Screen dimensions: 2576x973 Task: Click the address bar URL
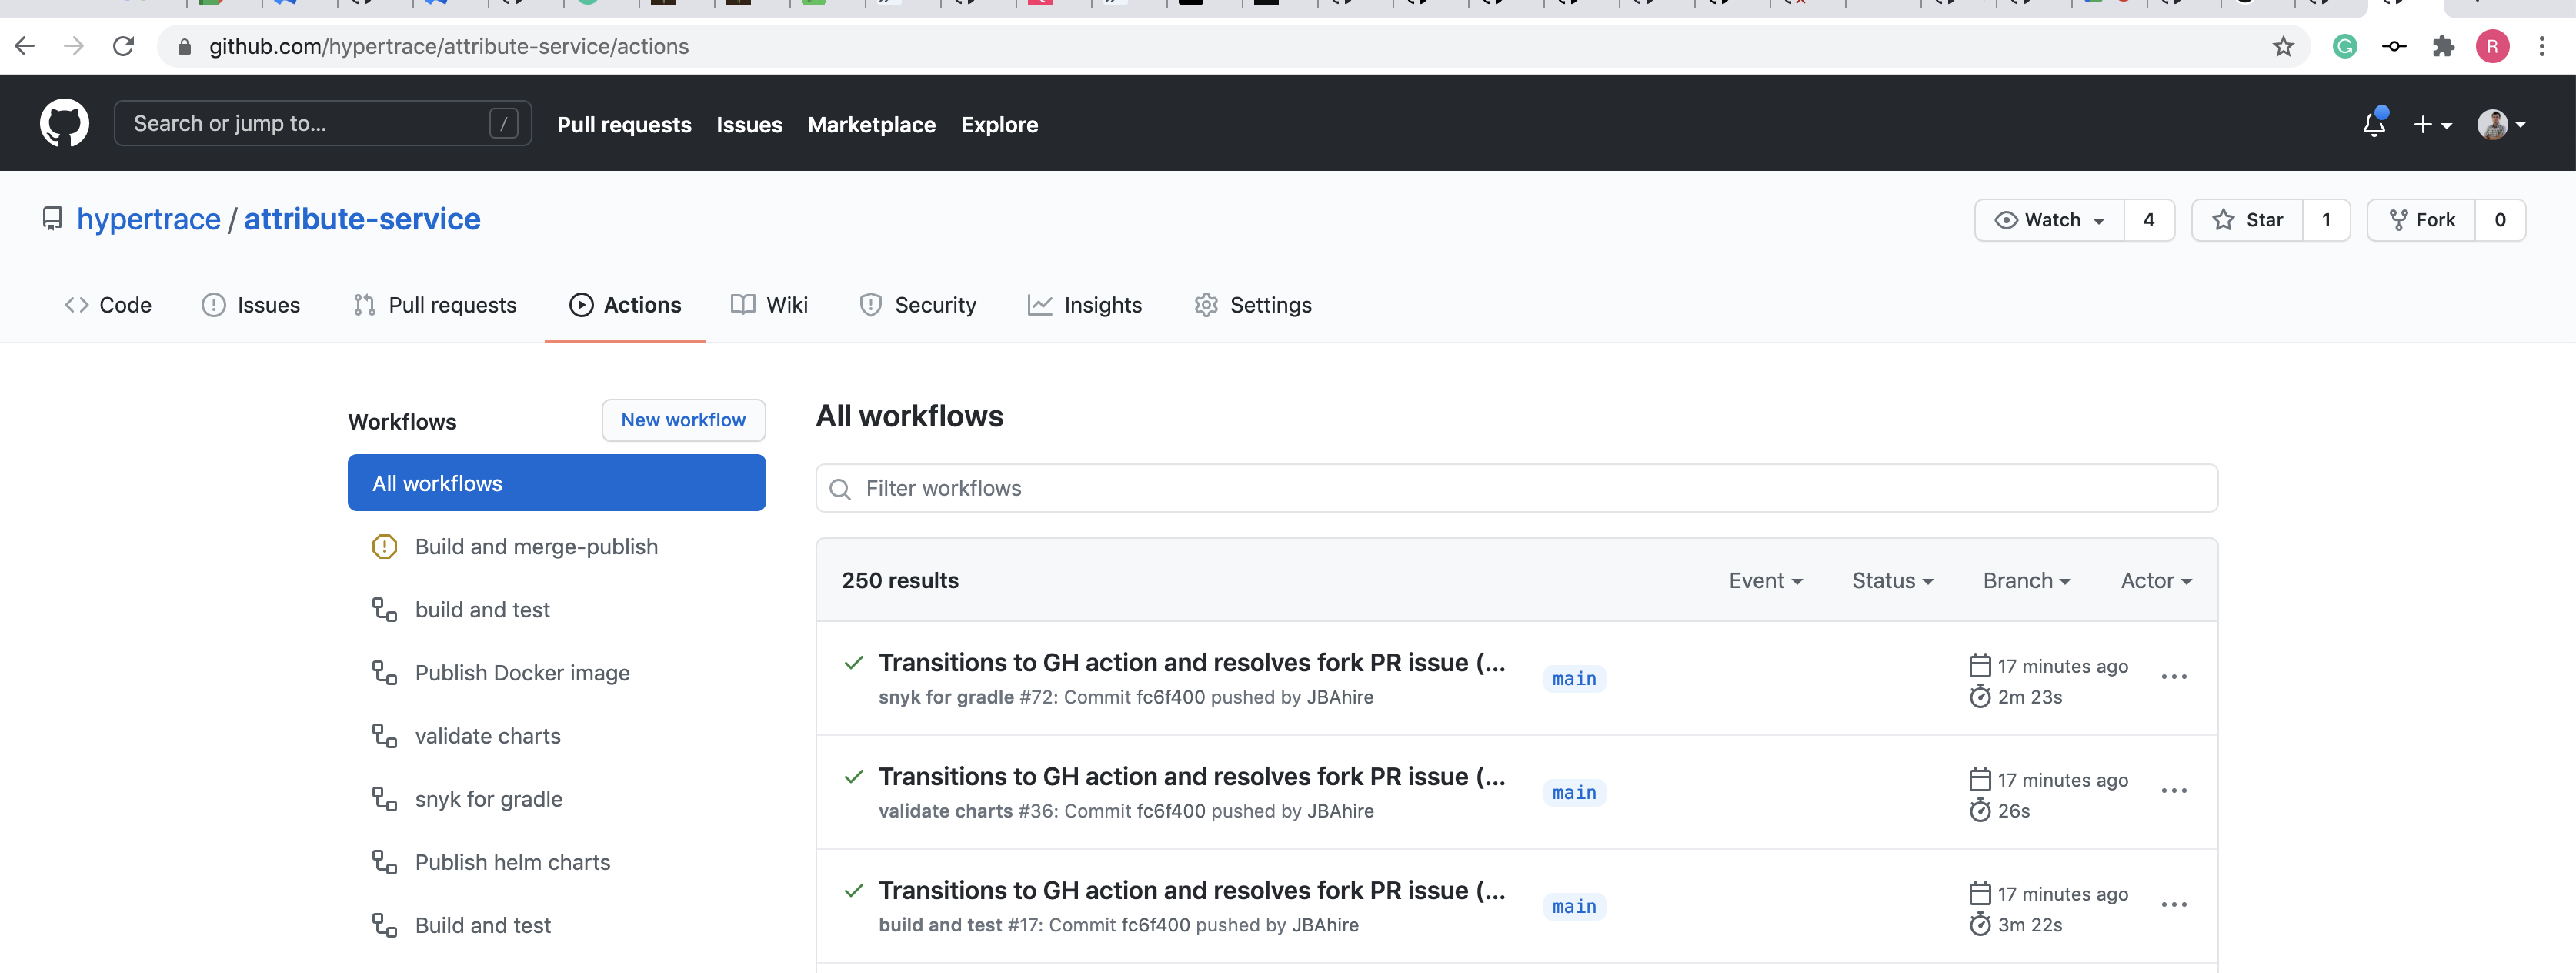pyautogui.click(x=448, y=46)
